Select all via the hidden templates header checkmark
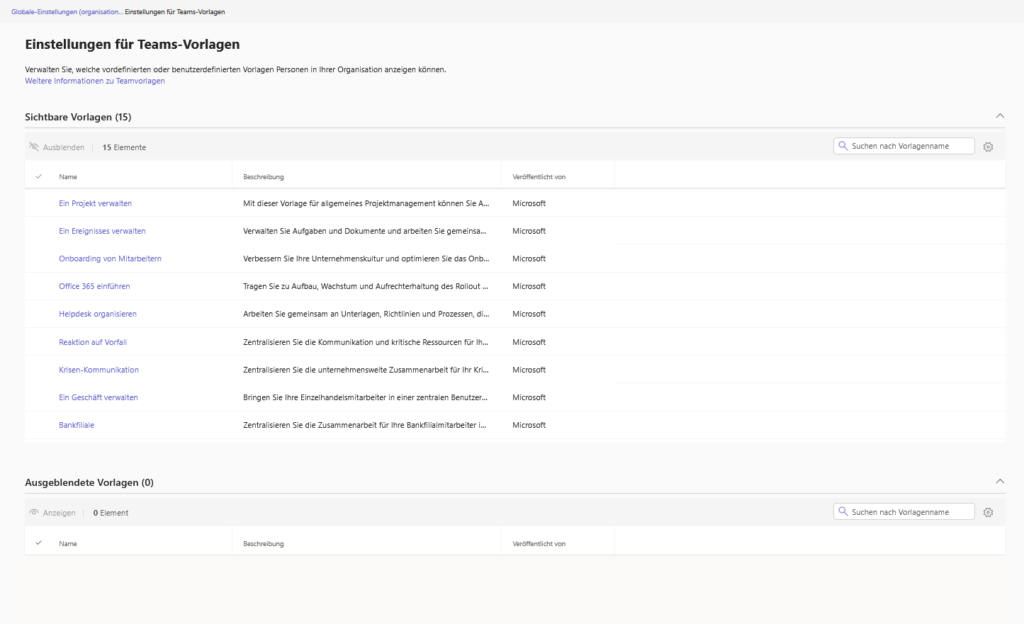 (39, 542)
